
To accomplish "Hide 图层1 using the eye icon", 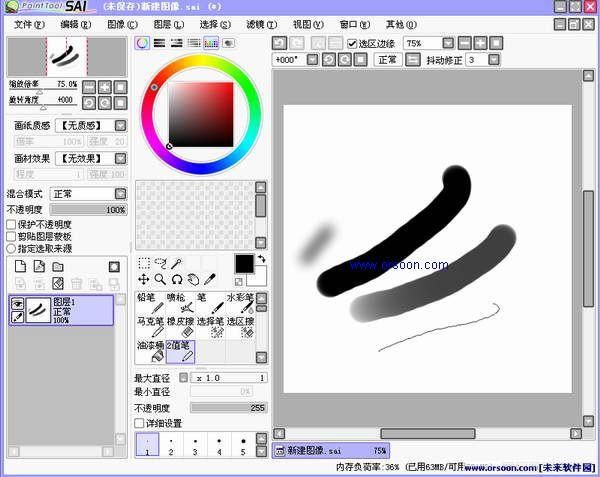I will (17, 303).
